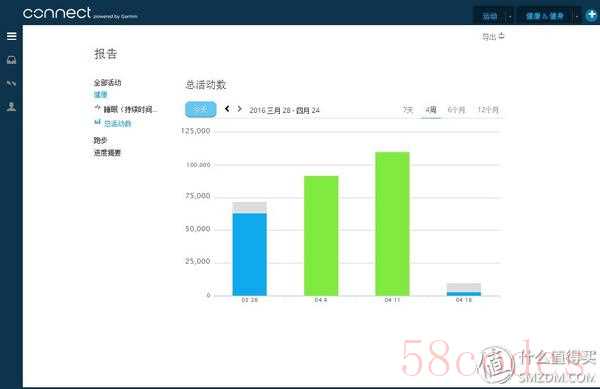Open the hamburger menu in the sidebar
The width and height of the screenshot is (600, 389).
coord(11,36)
